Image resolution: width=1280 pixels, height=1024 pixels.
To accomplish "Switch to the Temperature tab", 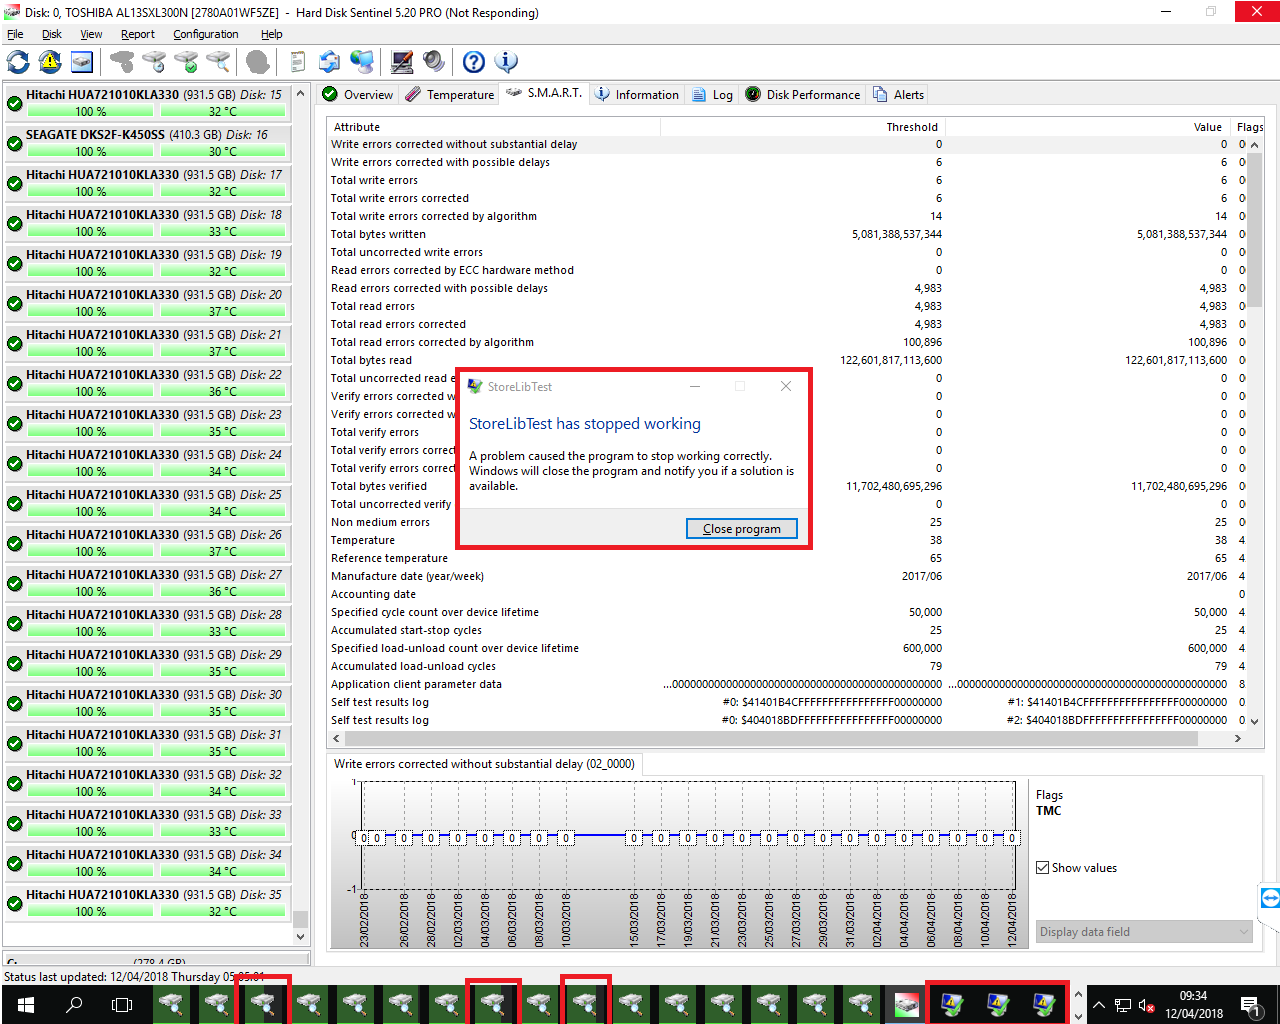I will coord(449,94).
